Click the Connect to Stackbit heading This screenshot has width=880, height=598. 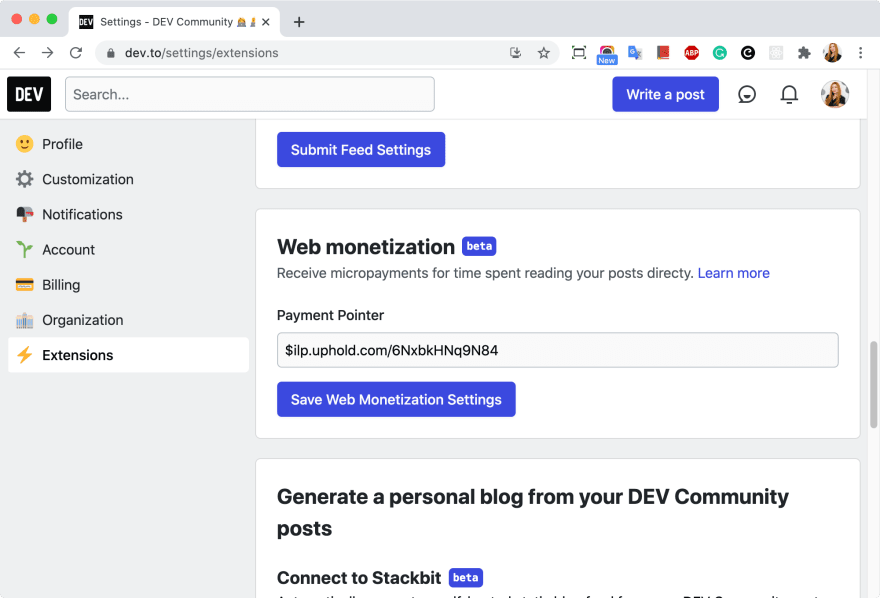[x=359, y=578]
